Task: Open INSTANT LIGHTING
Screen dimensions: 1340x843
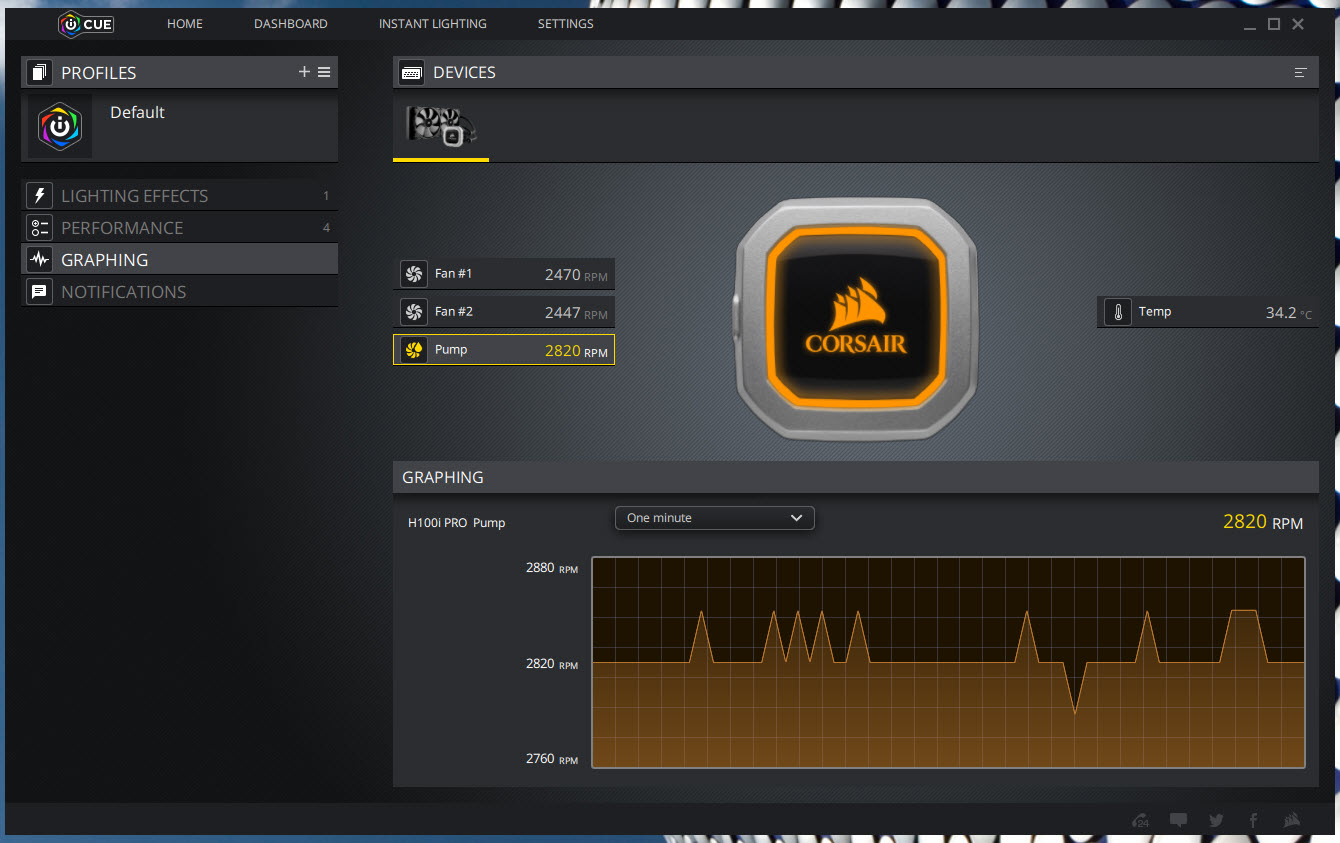Action: (433, 24)
